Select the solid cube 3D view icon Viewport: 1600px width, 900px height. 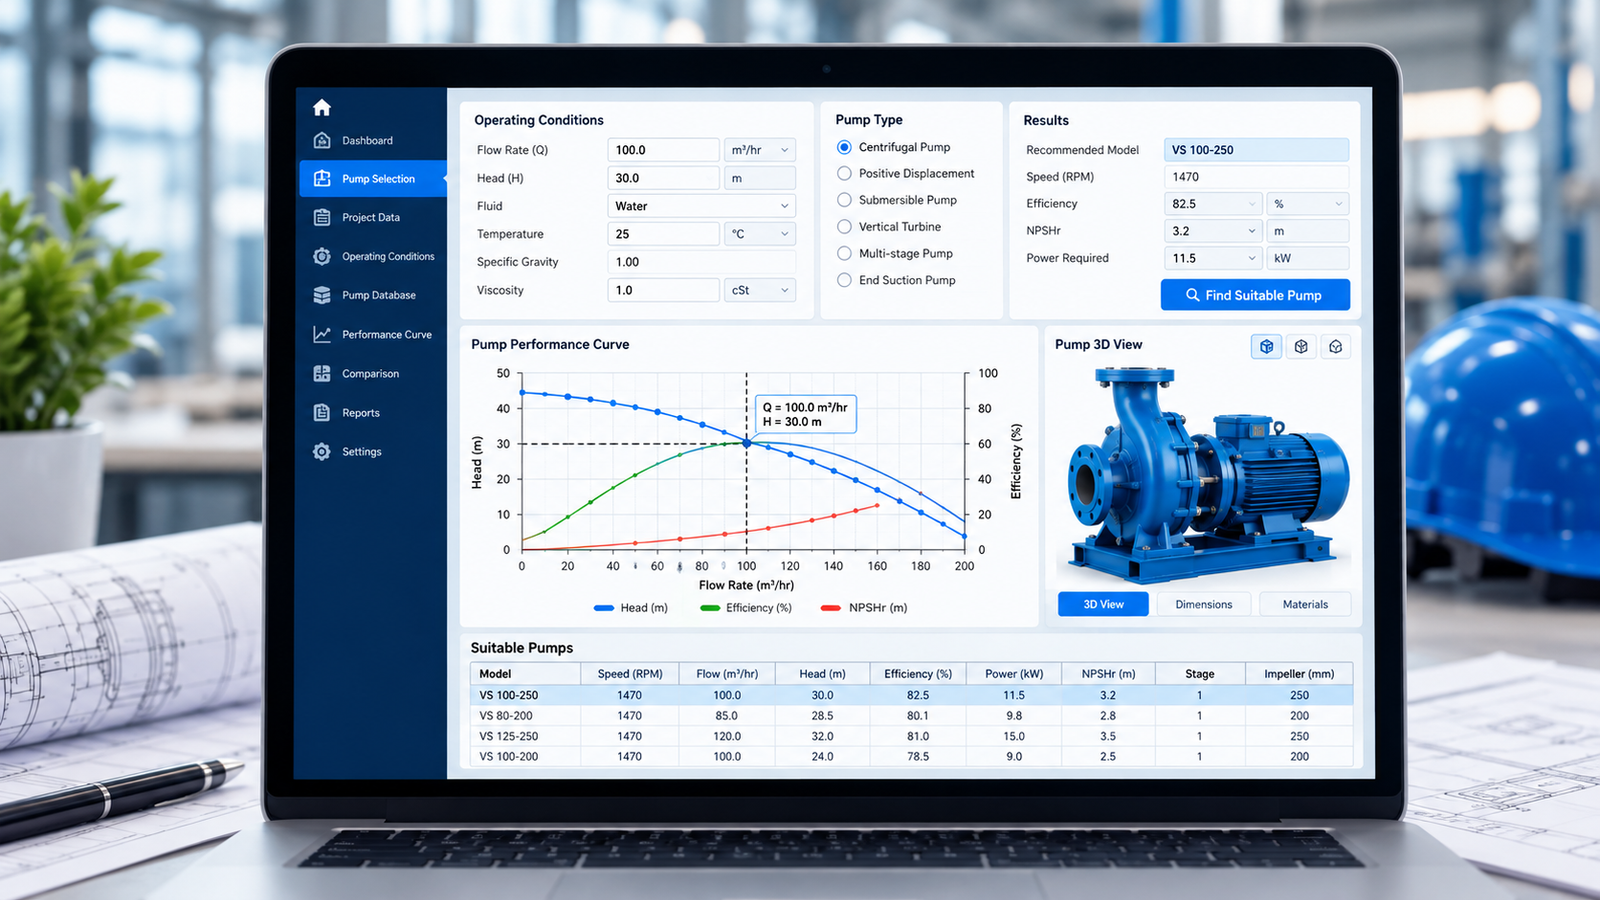tap(1266, 346)
